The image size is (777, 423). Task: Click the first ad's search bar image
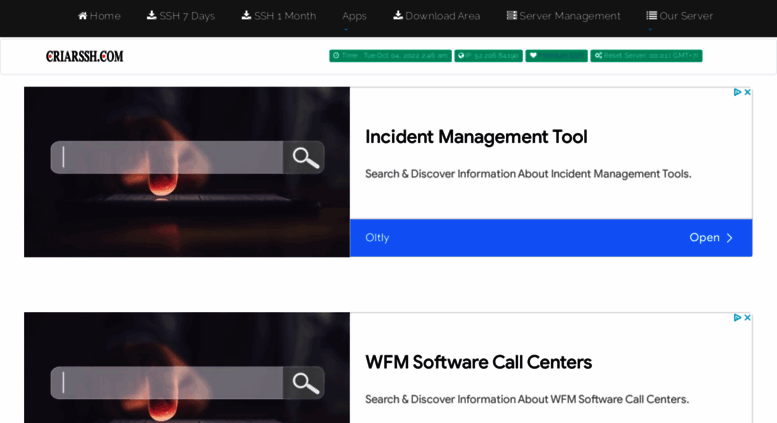coord(187,158)
